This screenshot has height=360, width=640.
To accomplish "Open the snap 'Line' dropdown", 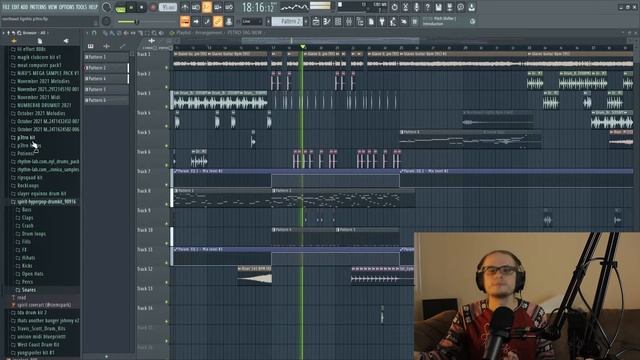I will [x=252, y=21].
